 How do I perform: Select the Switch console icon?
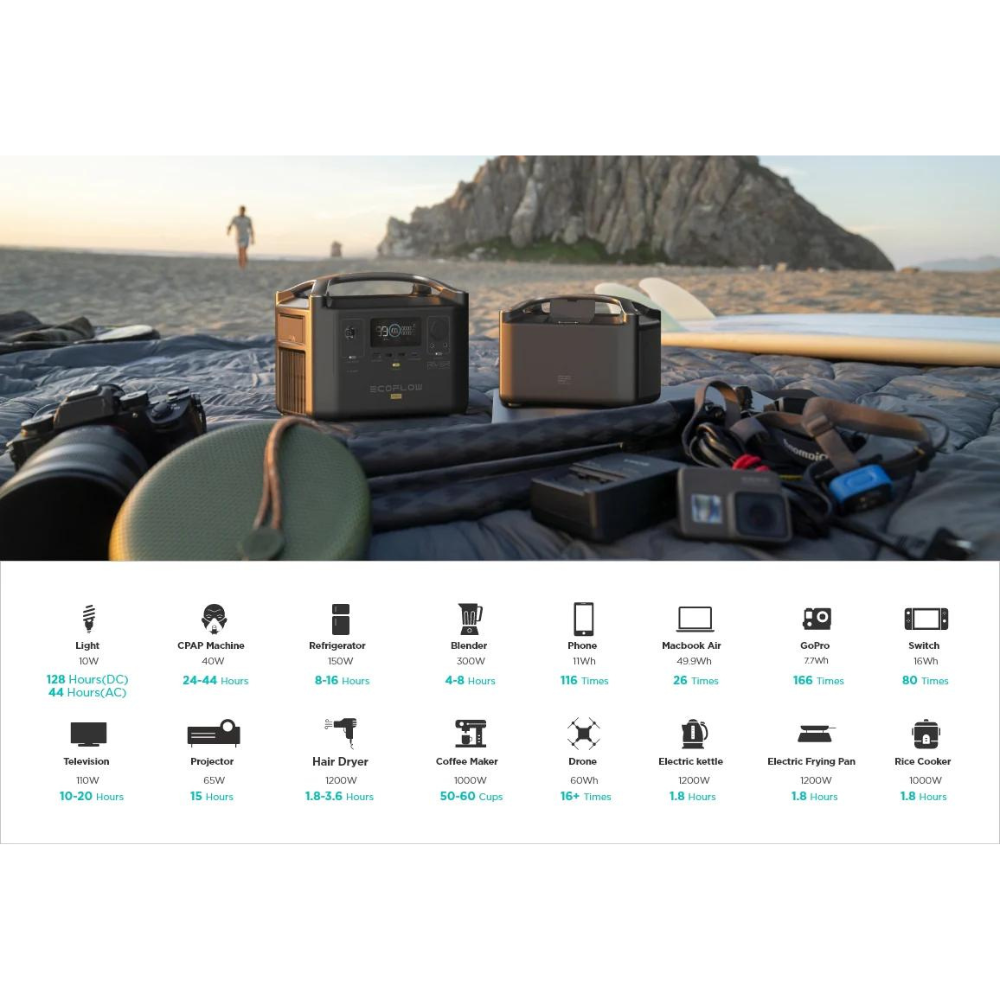[x=925, y=619]
